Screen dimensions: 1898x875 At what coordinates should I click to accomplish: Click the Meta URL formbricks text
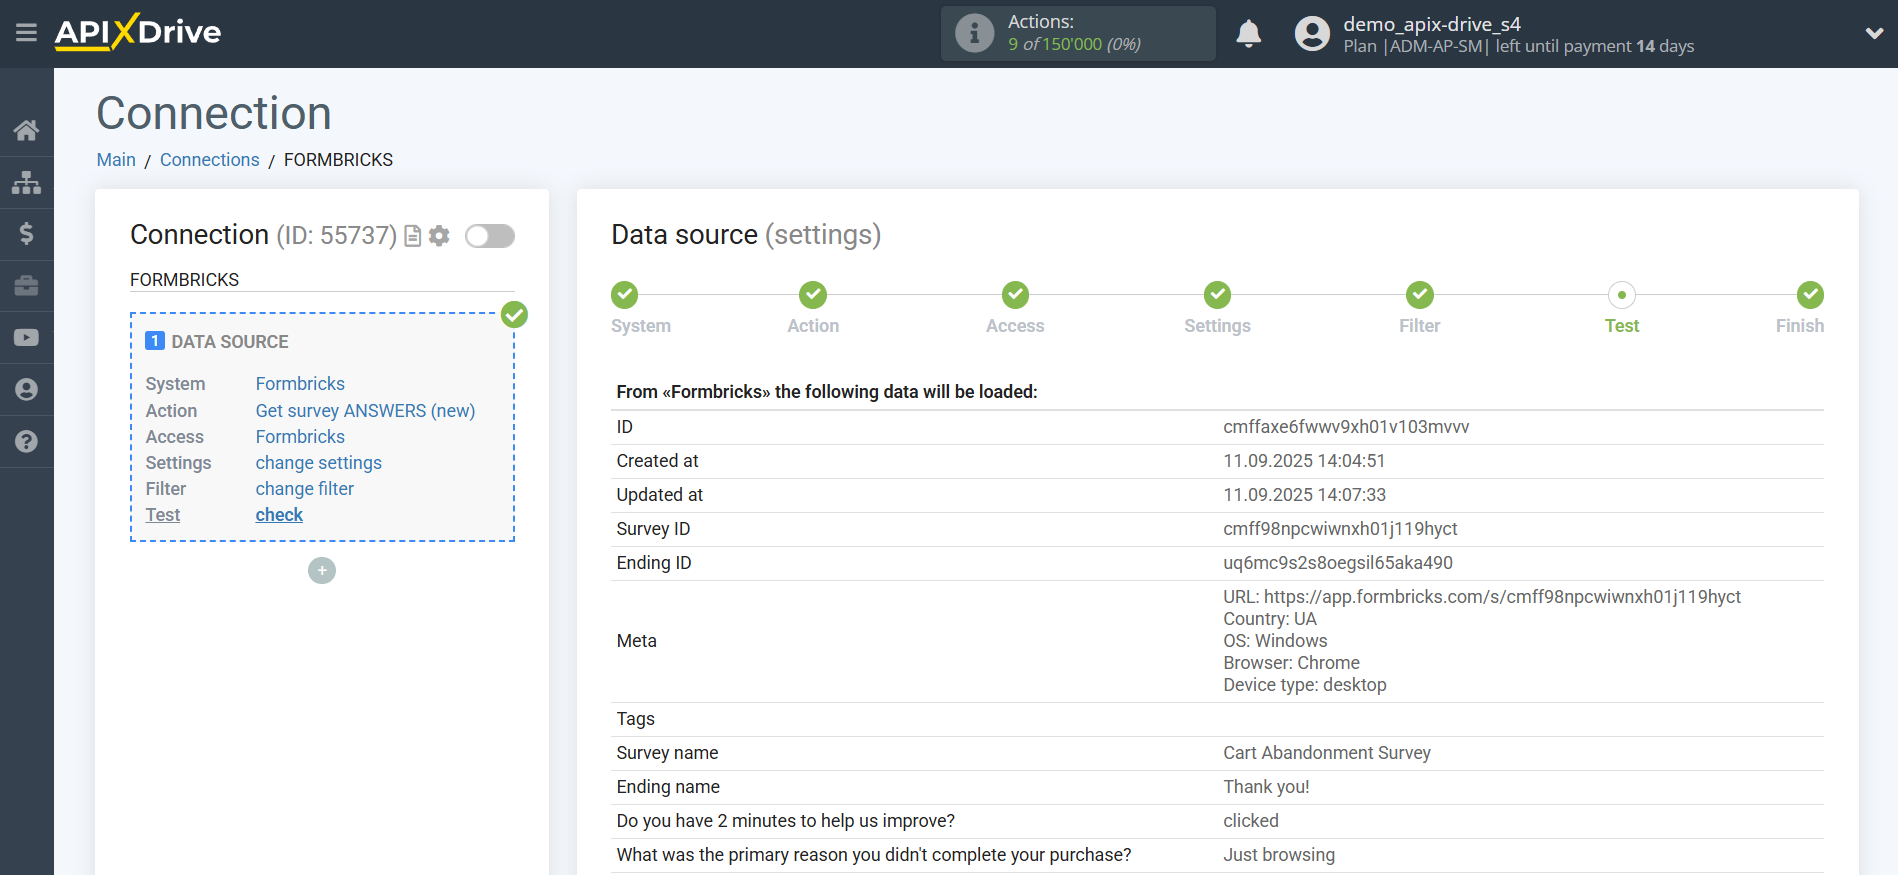tap(1482, 597)
